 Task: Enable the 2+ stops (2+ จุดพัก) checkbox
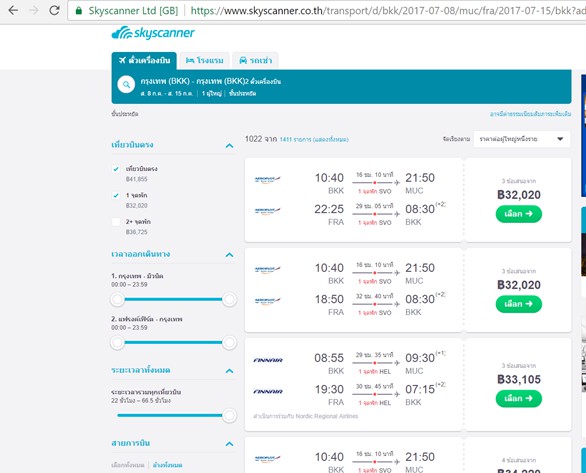(x=116, y=222)
